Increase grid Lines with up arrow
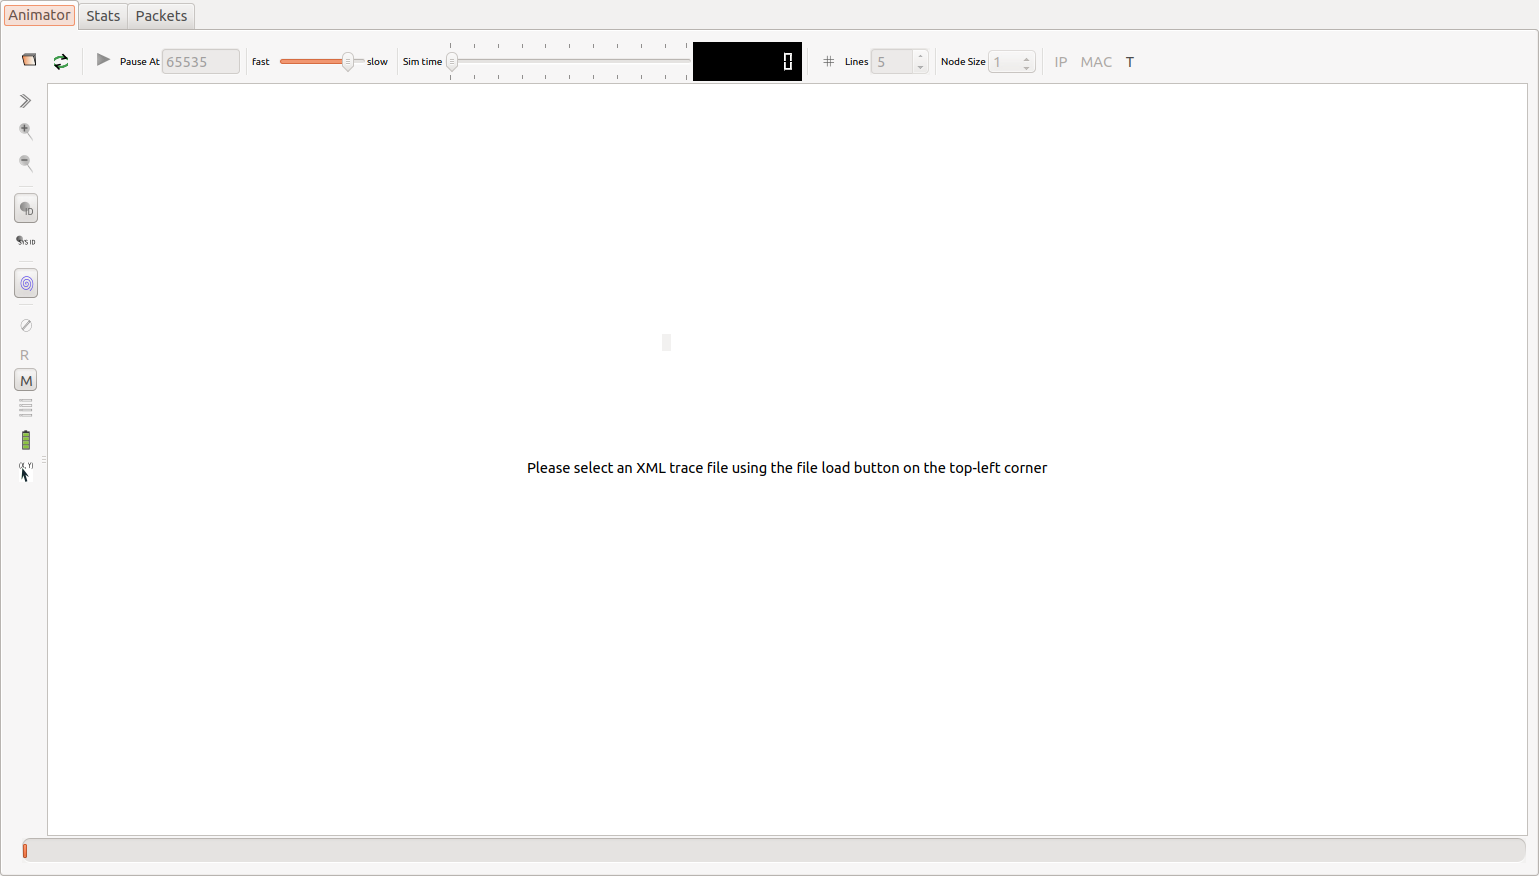 pos(921,56)
